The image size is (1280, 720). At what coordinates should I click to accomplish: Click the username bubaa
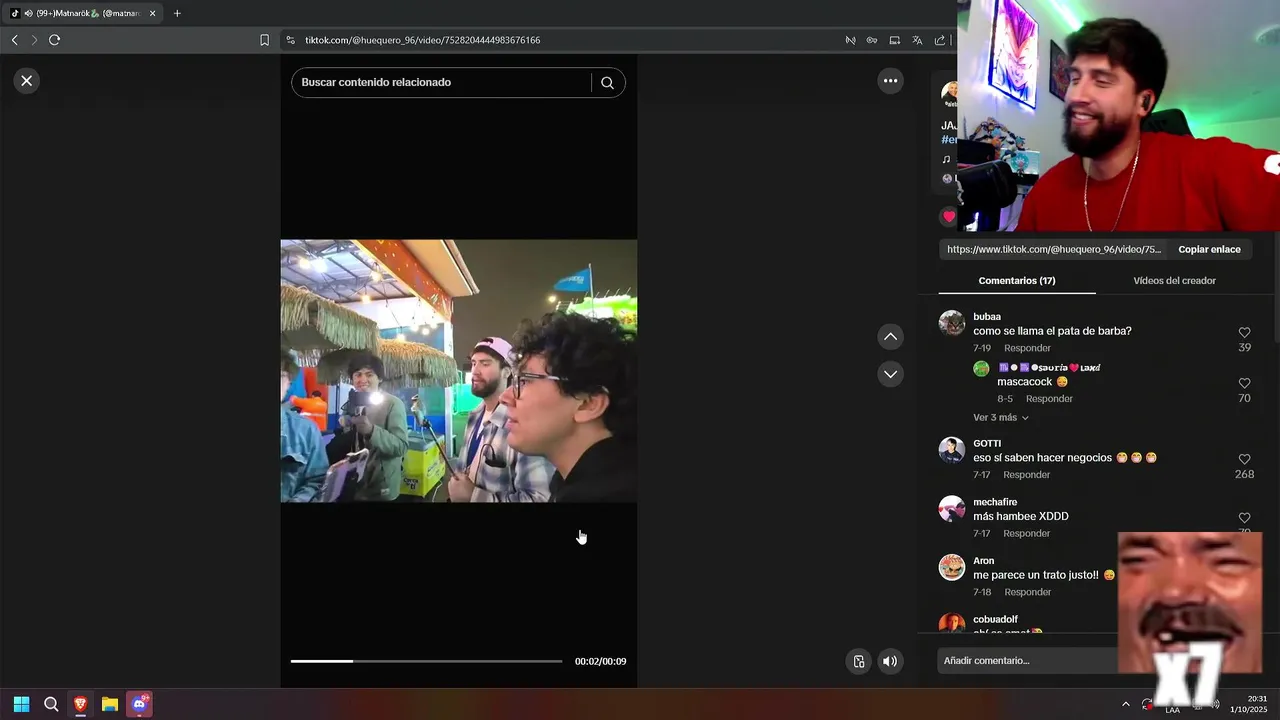tap(987, 317)
